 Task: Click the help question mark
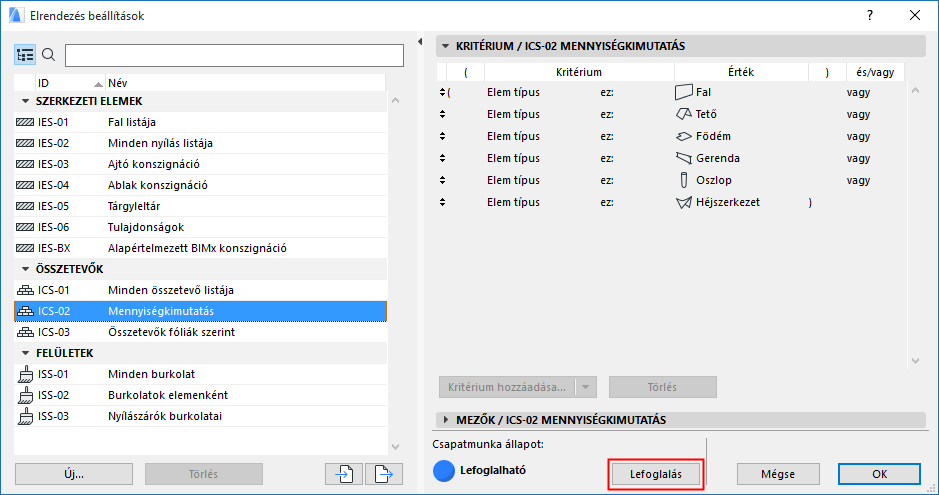tap(870, 16)
